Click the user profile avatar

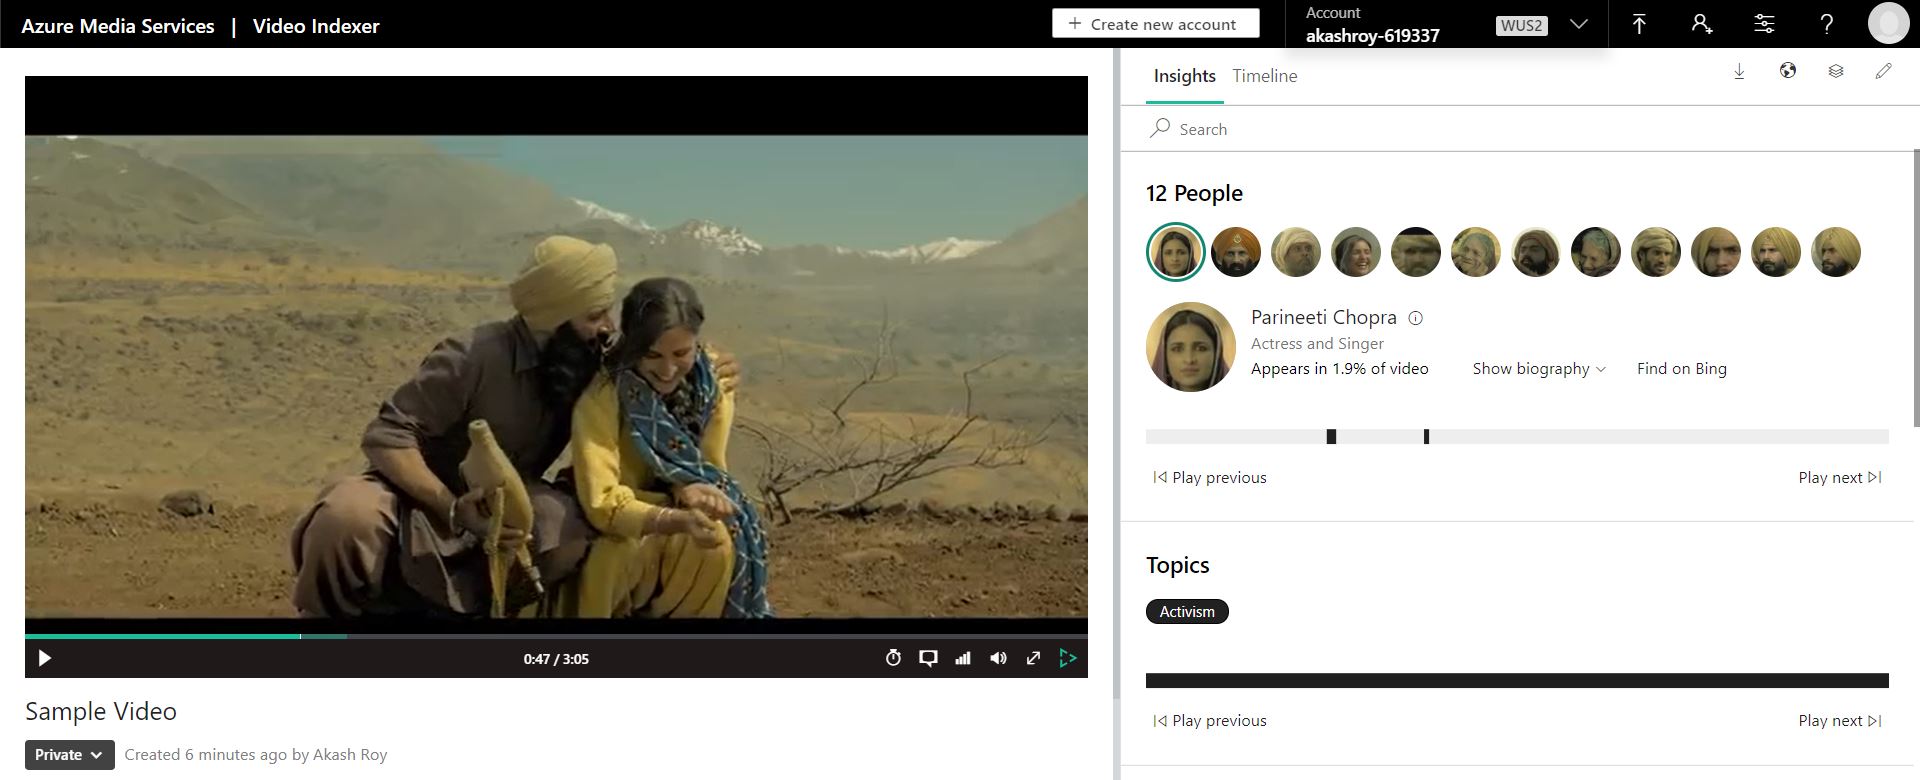(x=1888, y=24)
